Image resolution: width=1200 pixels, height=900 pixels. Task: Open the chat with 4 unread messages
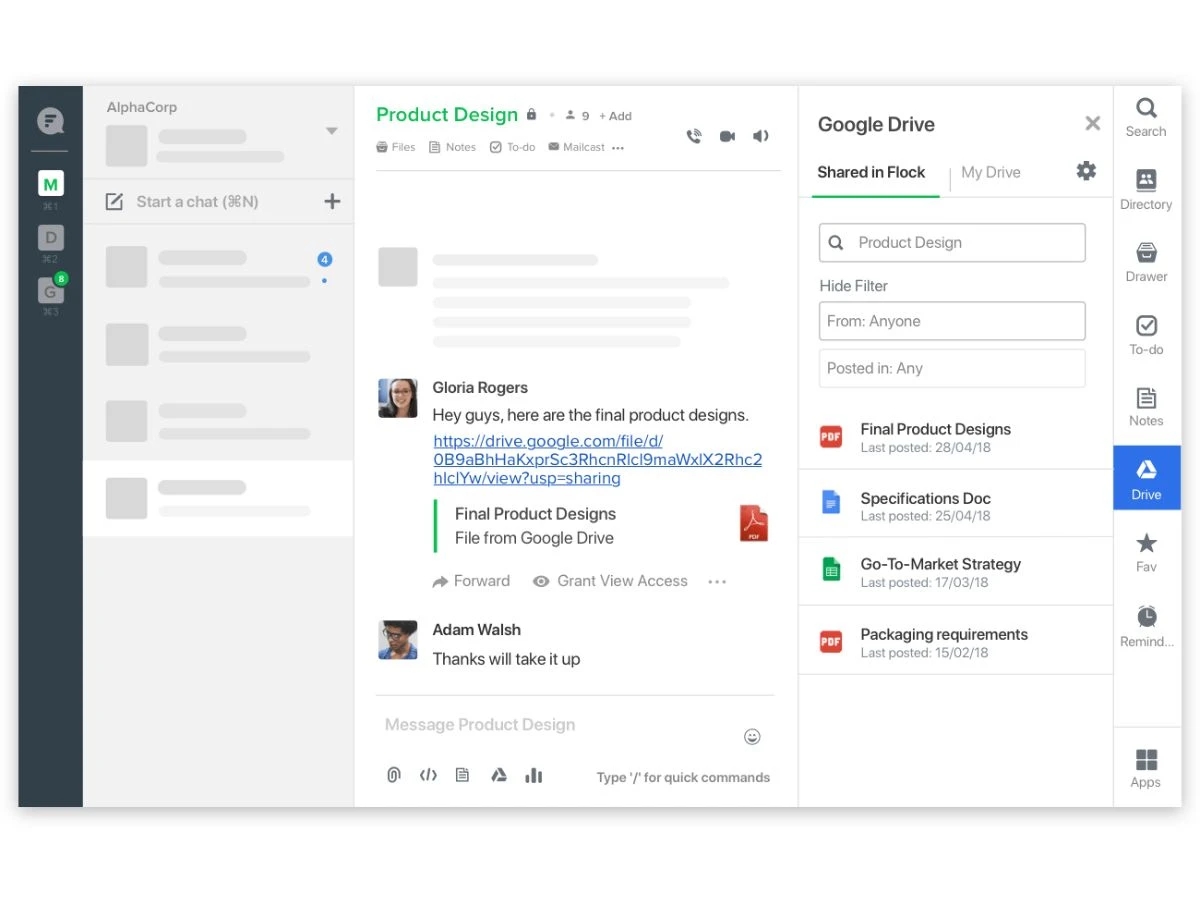pyautogui.click(x=218, y=268)
